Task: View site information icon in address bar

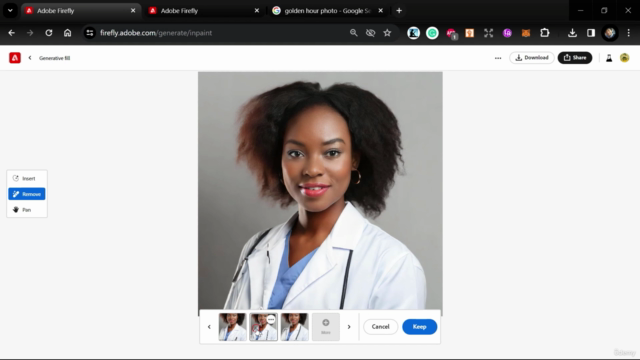Action: [x=90, y=33]
